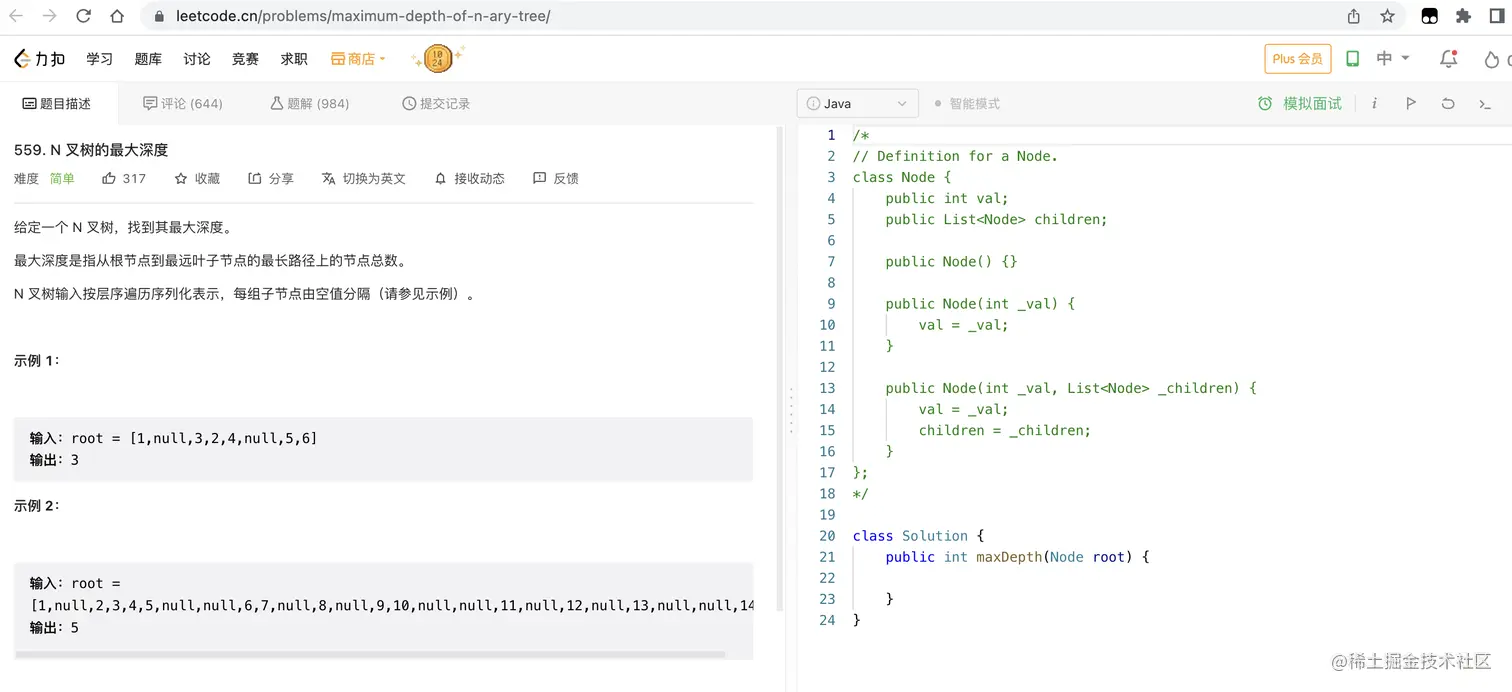Click 接收动态 bell option
Image resolution: width=1512 pixels, height=692 pixels.
(470, 179)
